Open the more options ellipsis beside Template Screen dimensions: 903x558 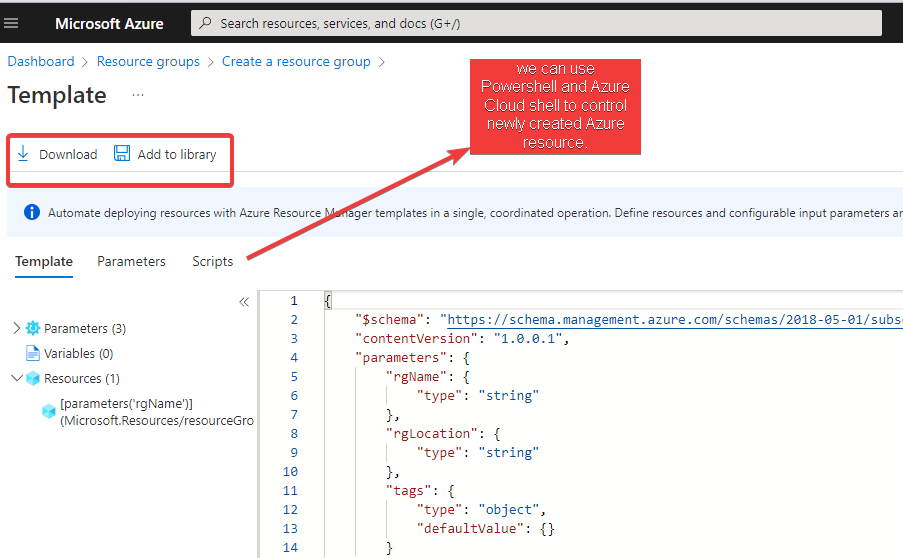click(138, 95)
